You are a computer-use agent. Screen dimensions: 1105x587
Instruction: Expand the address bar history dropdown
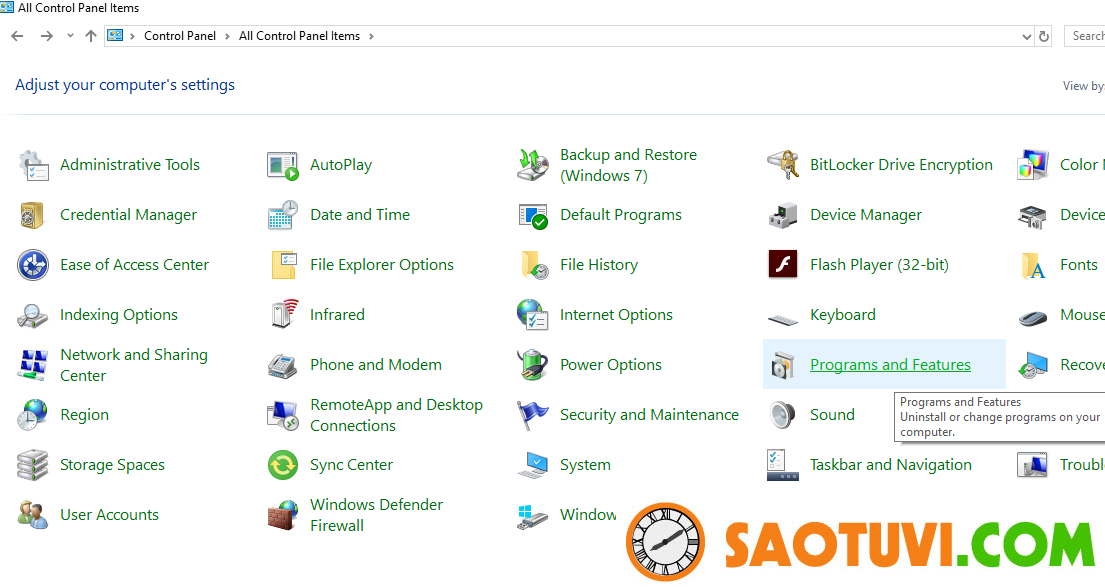[1026, 37]
